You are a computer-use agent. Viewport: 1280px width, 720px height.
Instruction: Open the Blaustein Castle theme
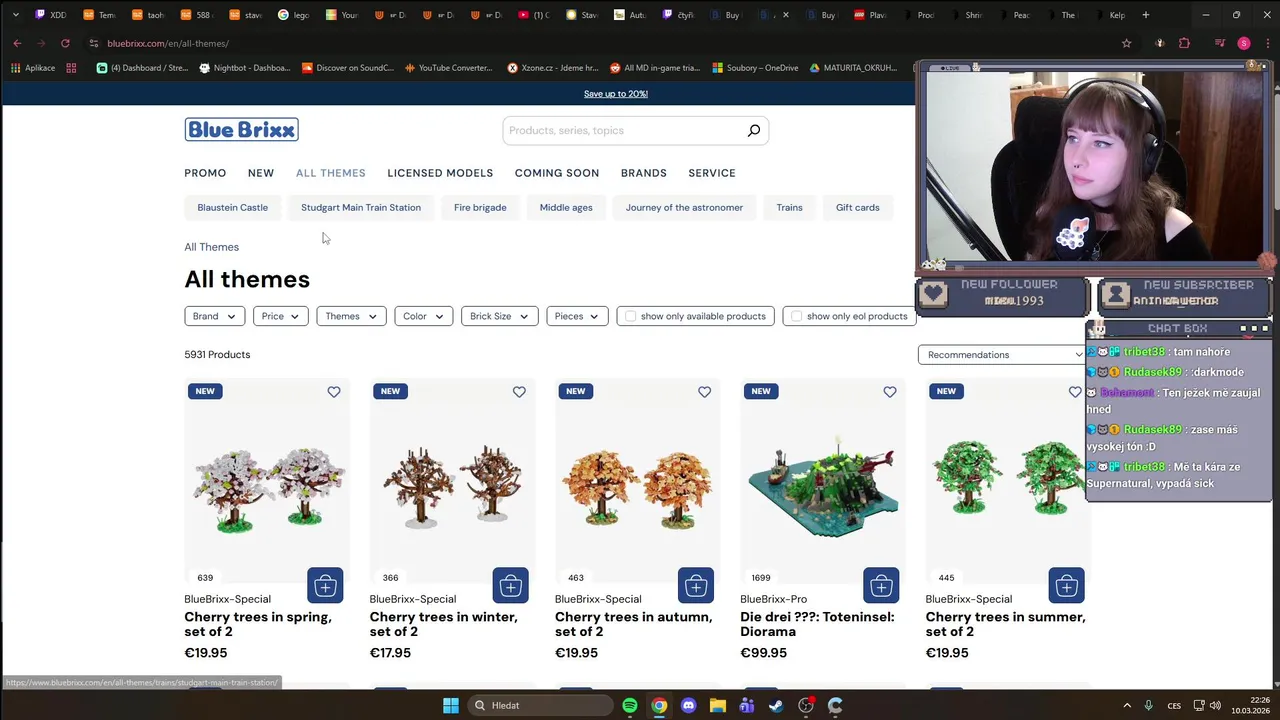pyautogui.click(x=232, y=207)
